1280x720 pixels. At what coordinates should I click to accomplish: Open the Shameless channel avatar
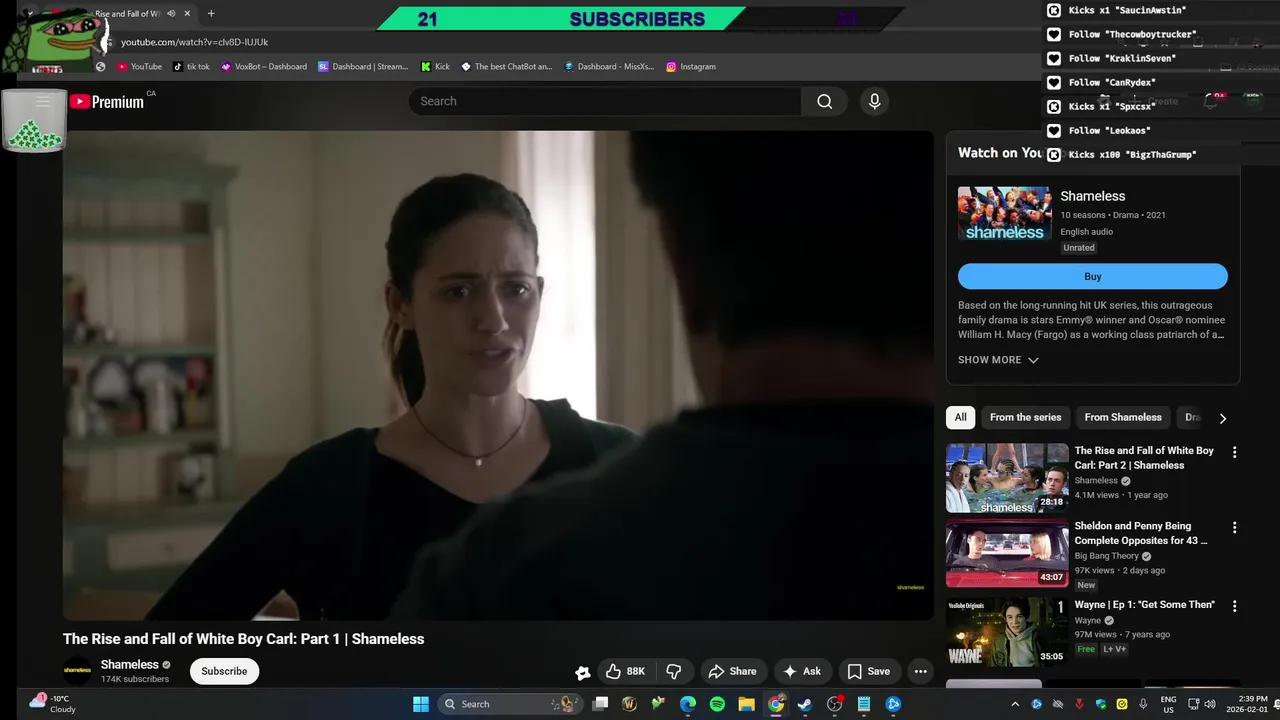pyautogui.click(x=77, y=671)
